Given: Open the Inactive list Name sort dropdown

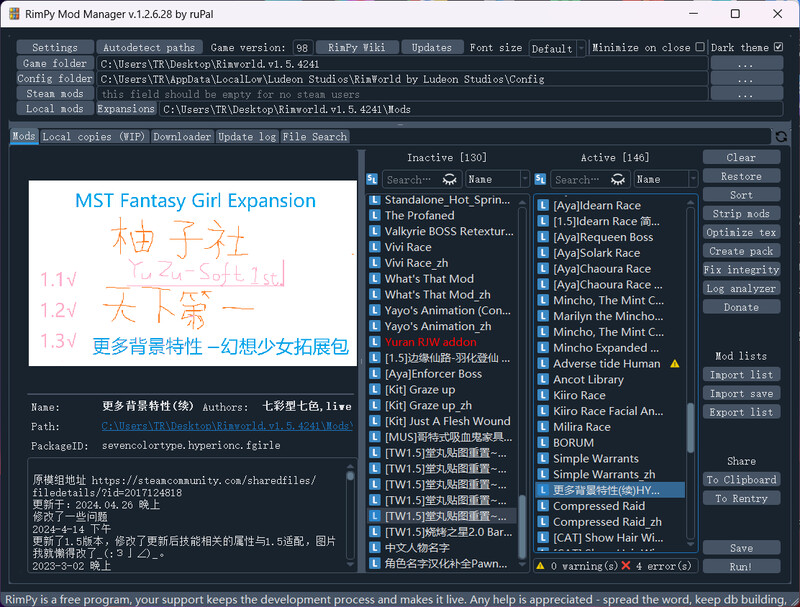Looking at the screenshot, I should point(496,179).
